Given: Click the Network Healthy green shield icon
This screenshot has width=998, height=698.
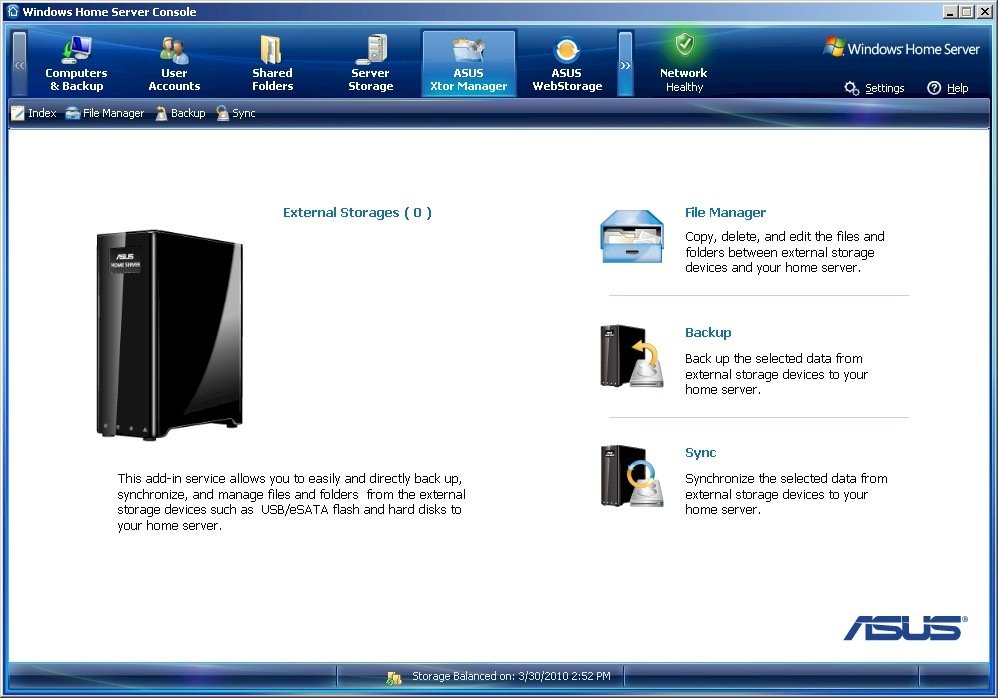Looking at the screenshot, I should pyautogui.click(x=684, y=44).
